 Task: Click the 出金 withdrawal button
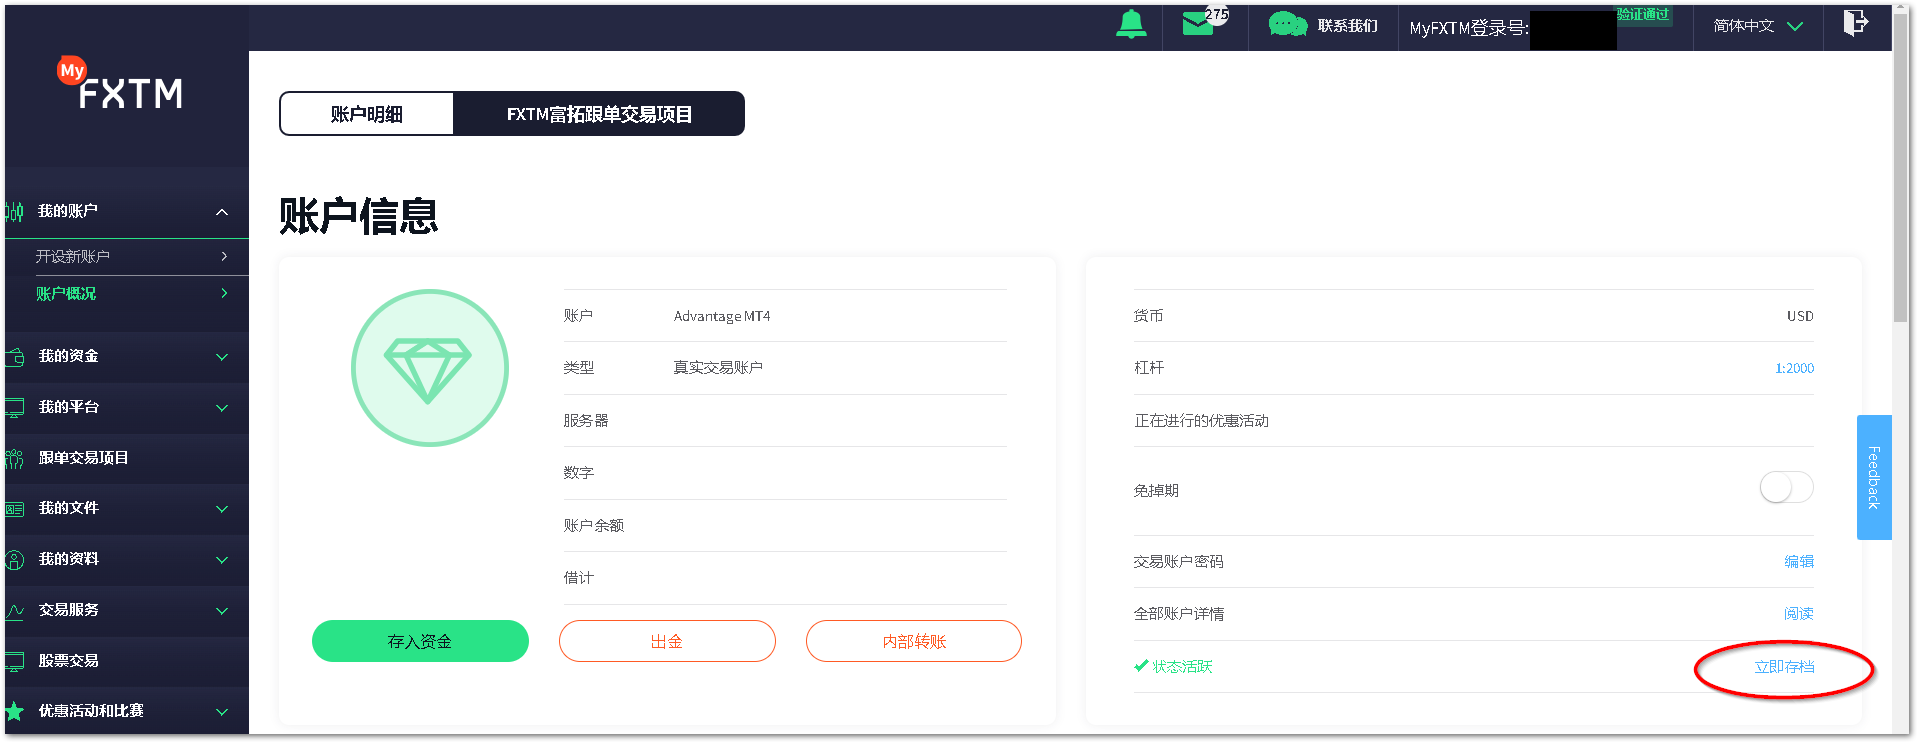click(667, 641)
